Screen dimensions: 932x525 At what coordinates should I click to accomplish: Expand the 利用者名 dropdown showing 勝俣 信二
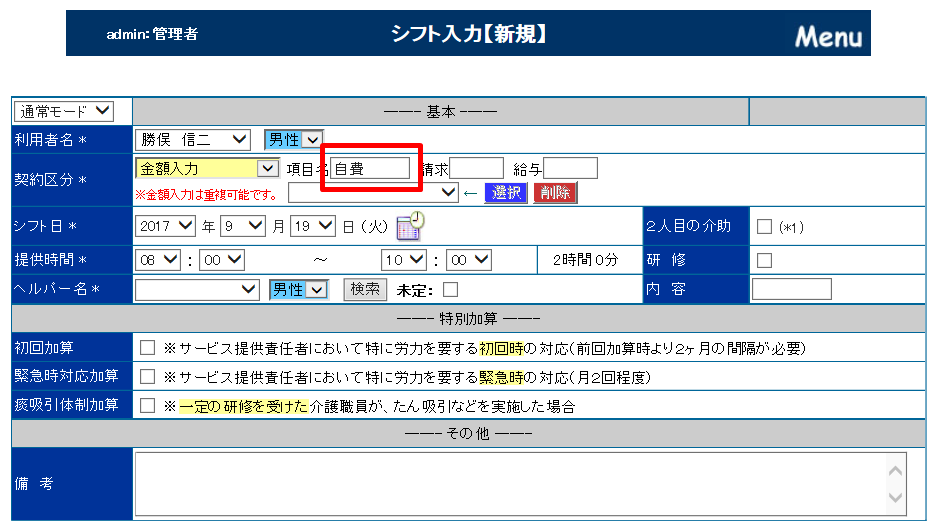point(193,140)
